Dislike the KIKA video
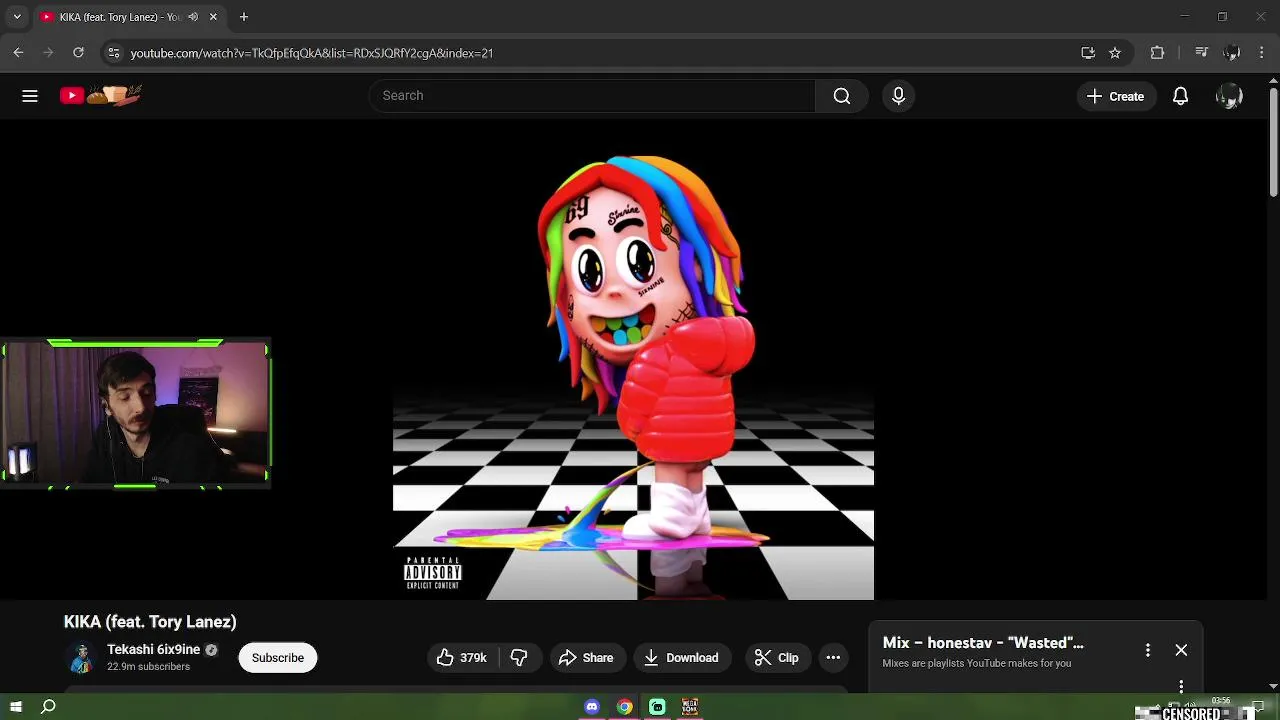Screen dimensions: 1280x720 click(518, 657)
